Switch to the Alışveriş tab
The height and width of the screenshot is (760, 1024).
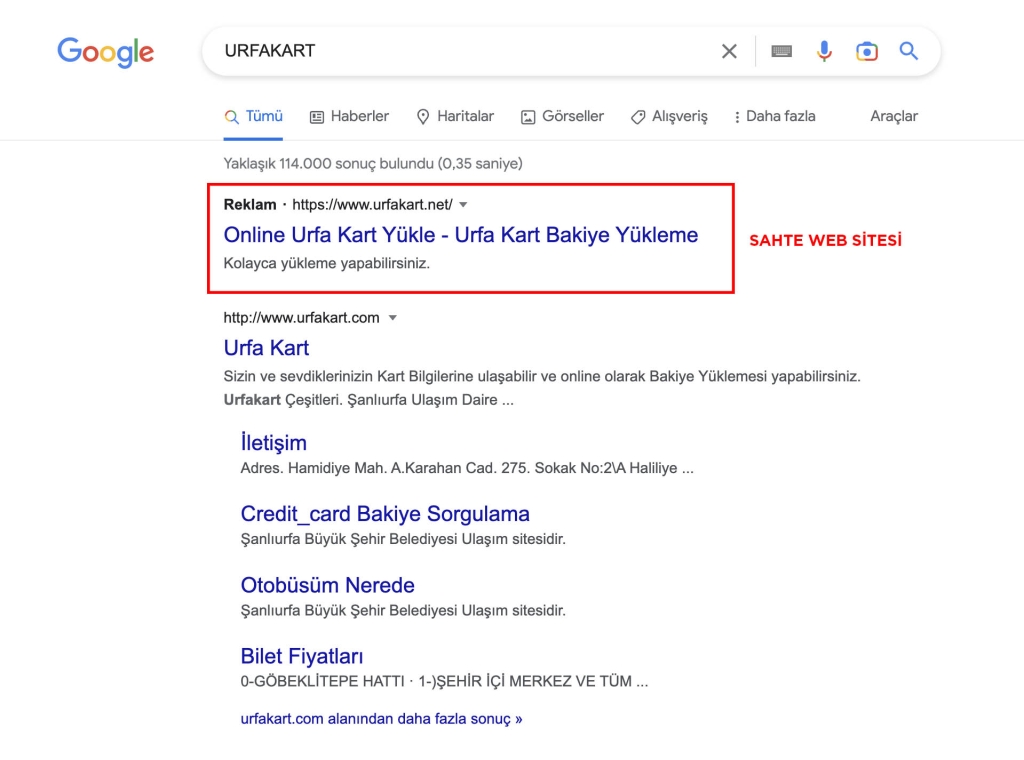point(669,116)
